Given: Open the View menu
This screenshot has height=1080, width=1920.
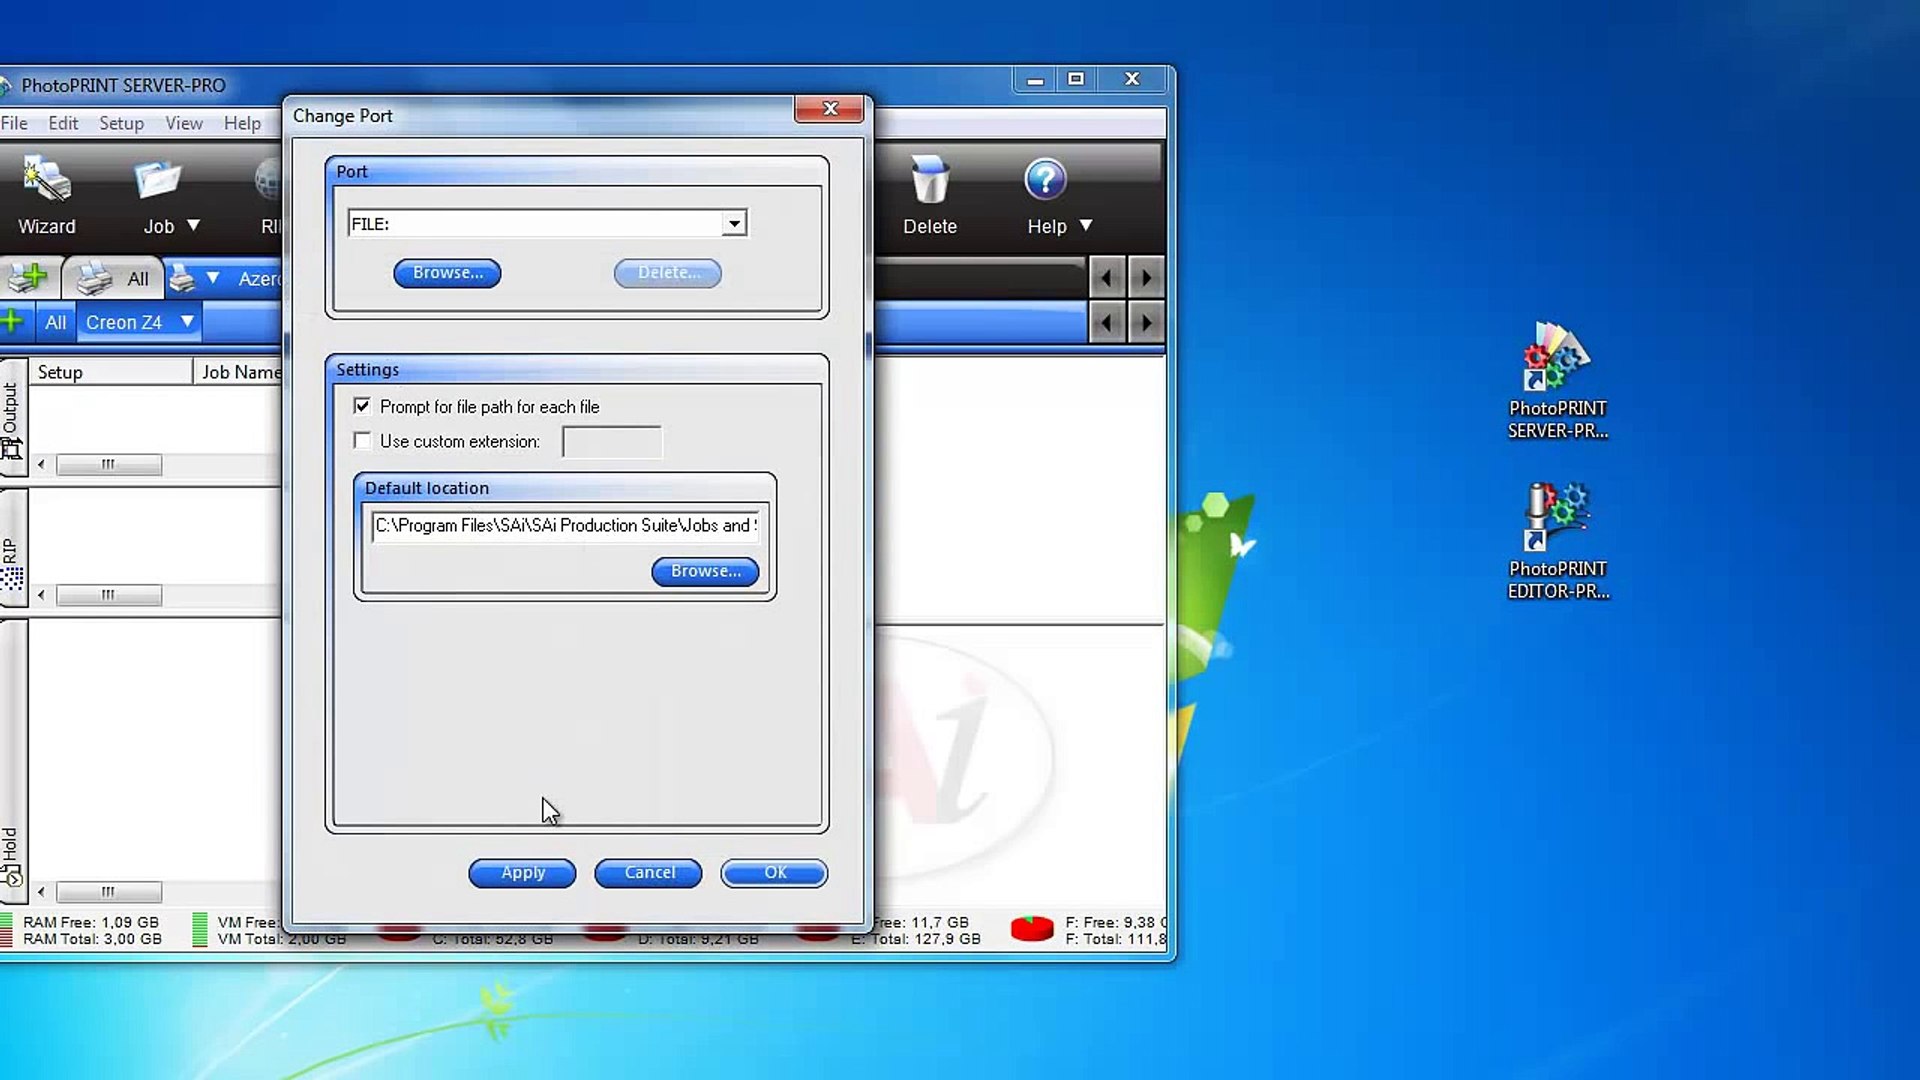Looking at the screenshot, I should [184, 123].
